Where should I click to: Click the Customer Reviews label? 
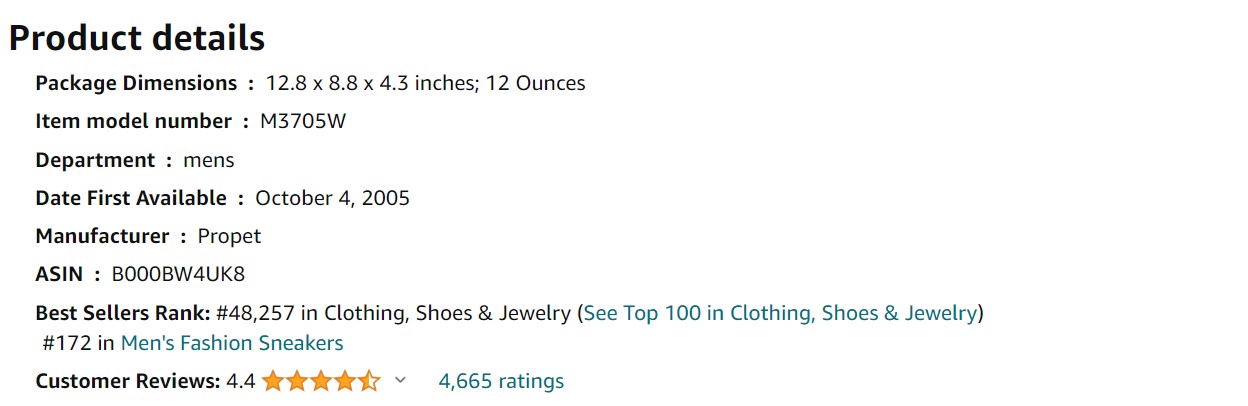(x=128, y=381)
